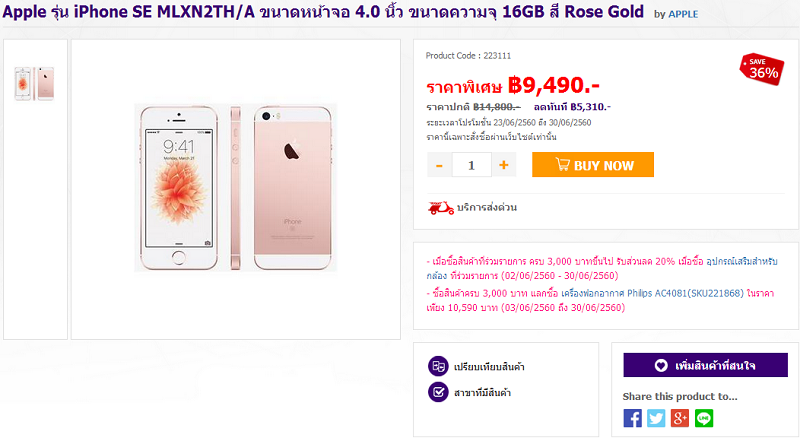Add product to wishlist with purple button
Viewport: 800px width, 441px height.
tap(705, 365)
